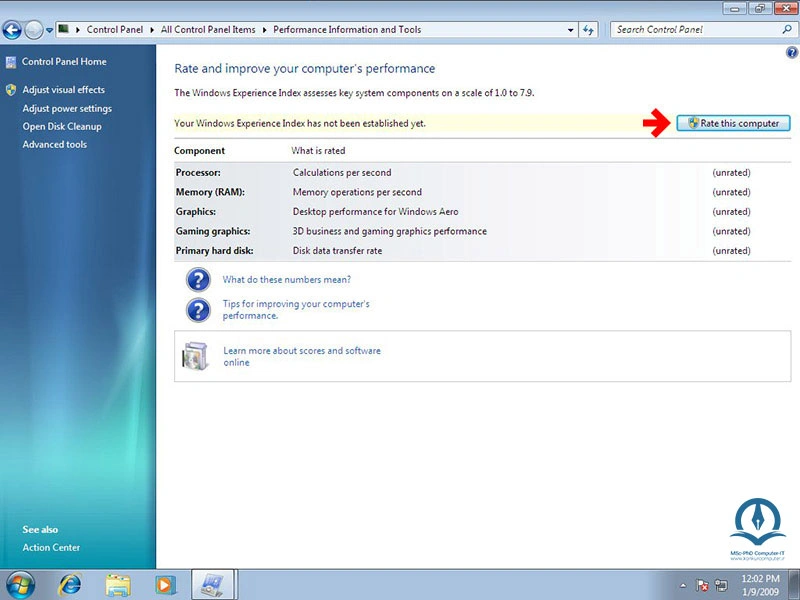Select All Control Panel Items breadcrumb
The height and width of the screenshot is (600, 800).
(x=208, y=30)
